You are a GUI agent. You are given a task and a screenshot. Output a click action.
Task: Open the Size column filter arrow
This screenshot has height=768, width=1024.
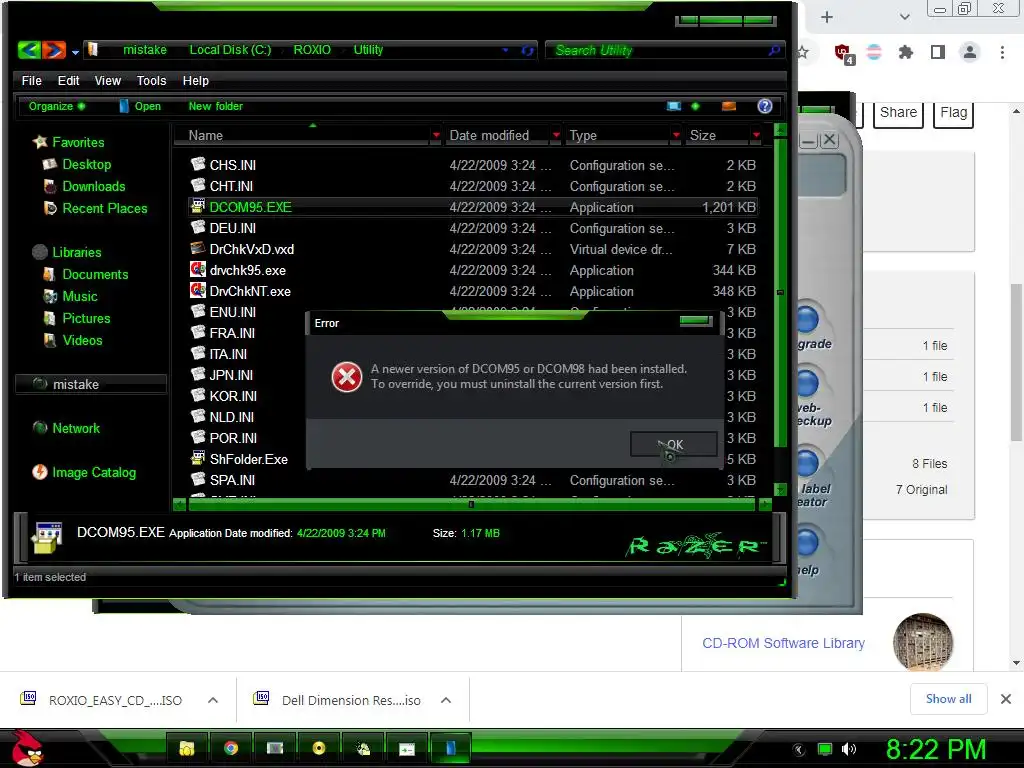click(x=756, y=135)
